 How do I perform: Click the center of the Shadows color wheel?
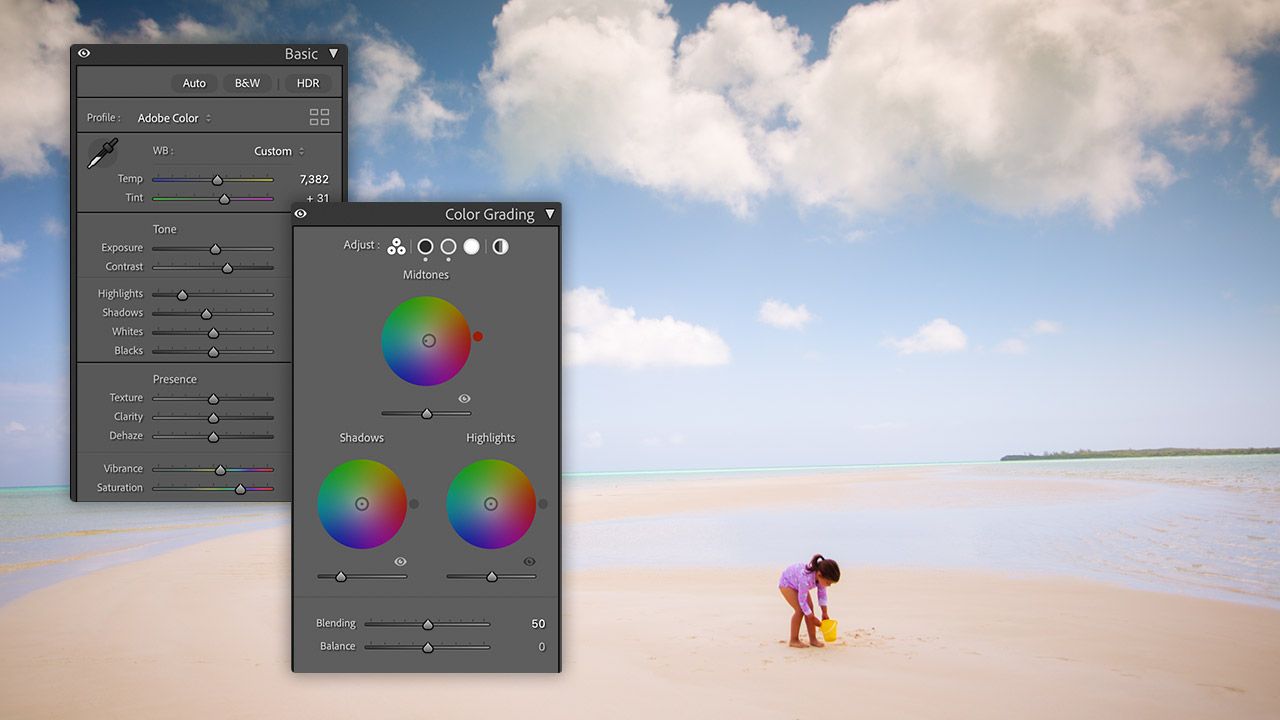click(x=362, y=504)
